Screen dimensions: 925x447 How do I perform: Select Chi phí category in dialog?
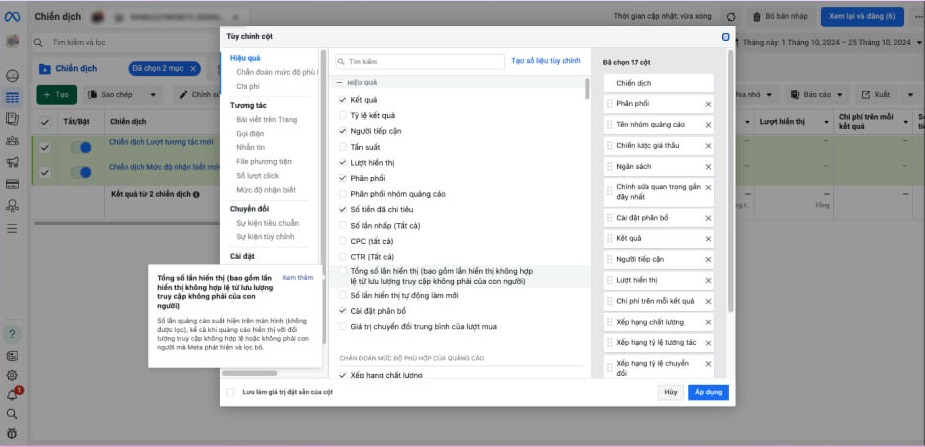click(248, 87)
